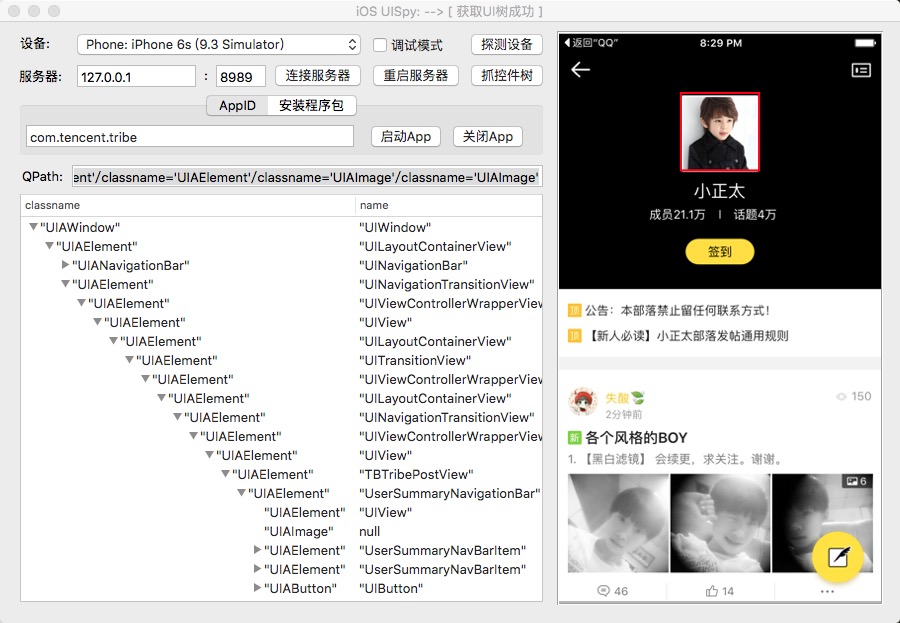900x623 pixels.
Task: Open the Phone device selection dropdown
Action: coord(219,44)
